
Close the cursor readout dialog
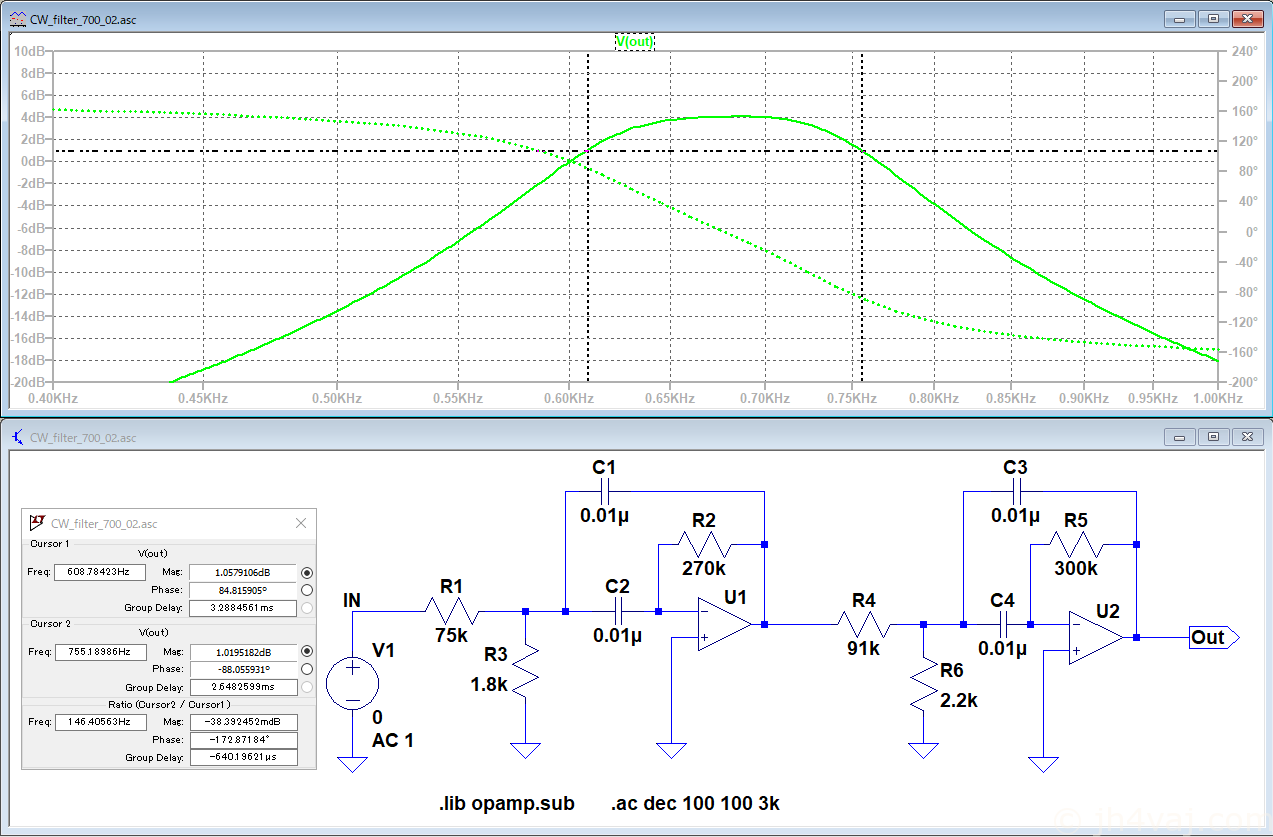tap(302, 523)
